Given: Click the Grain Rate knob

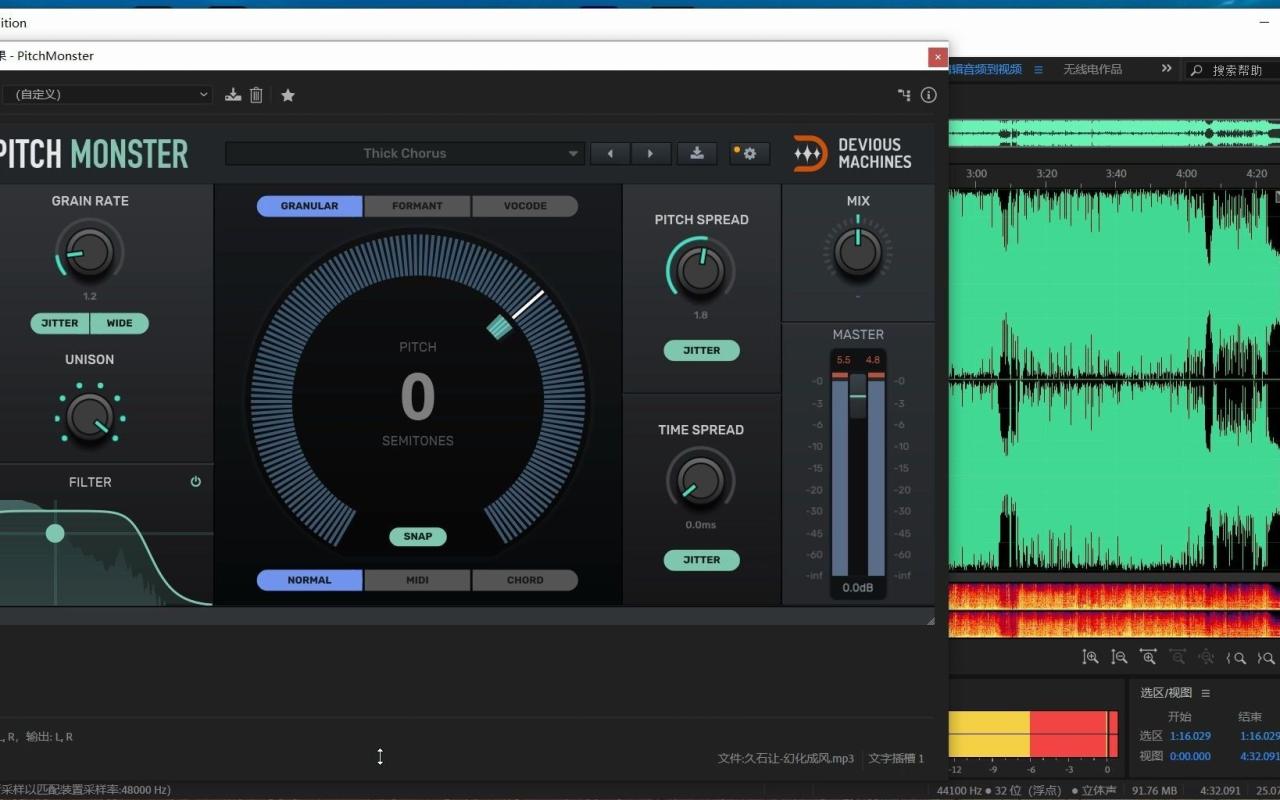Looking at the screenshot, I should click(x=89, y=252).
